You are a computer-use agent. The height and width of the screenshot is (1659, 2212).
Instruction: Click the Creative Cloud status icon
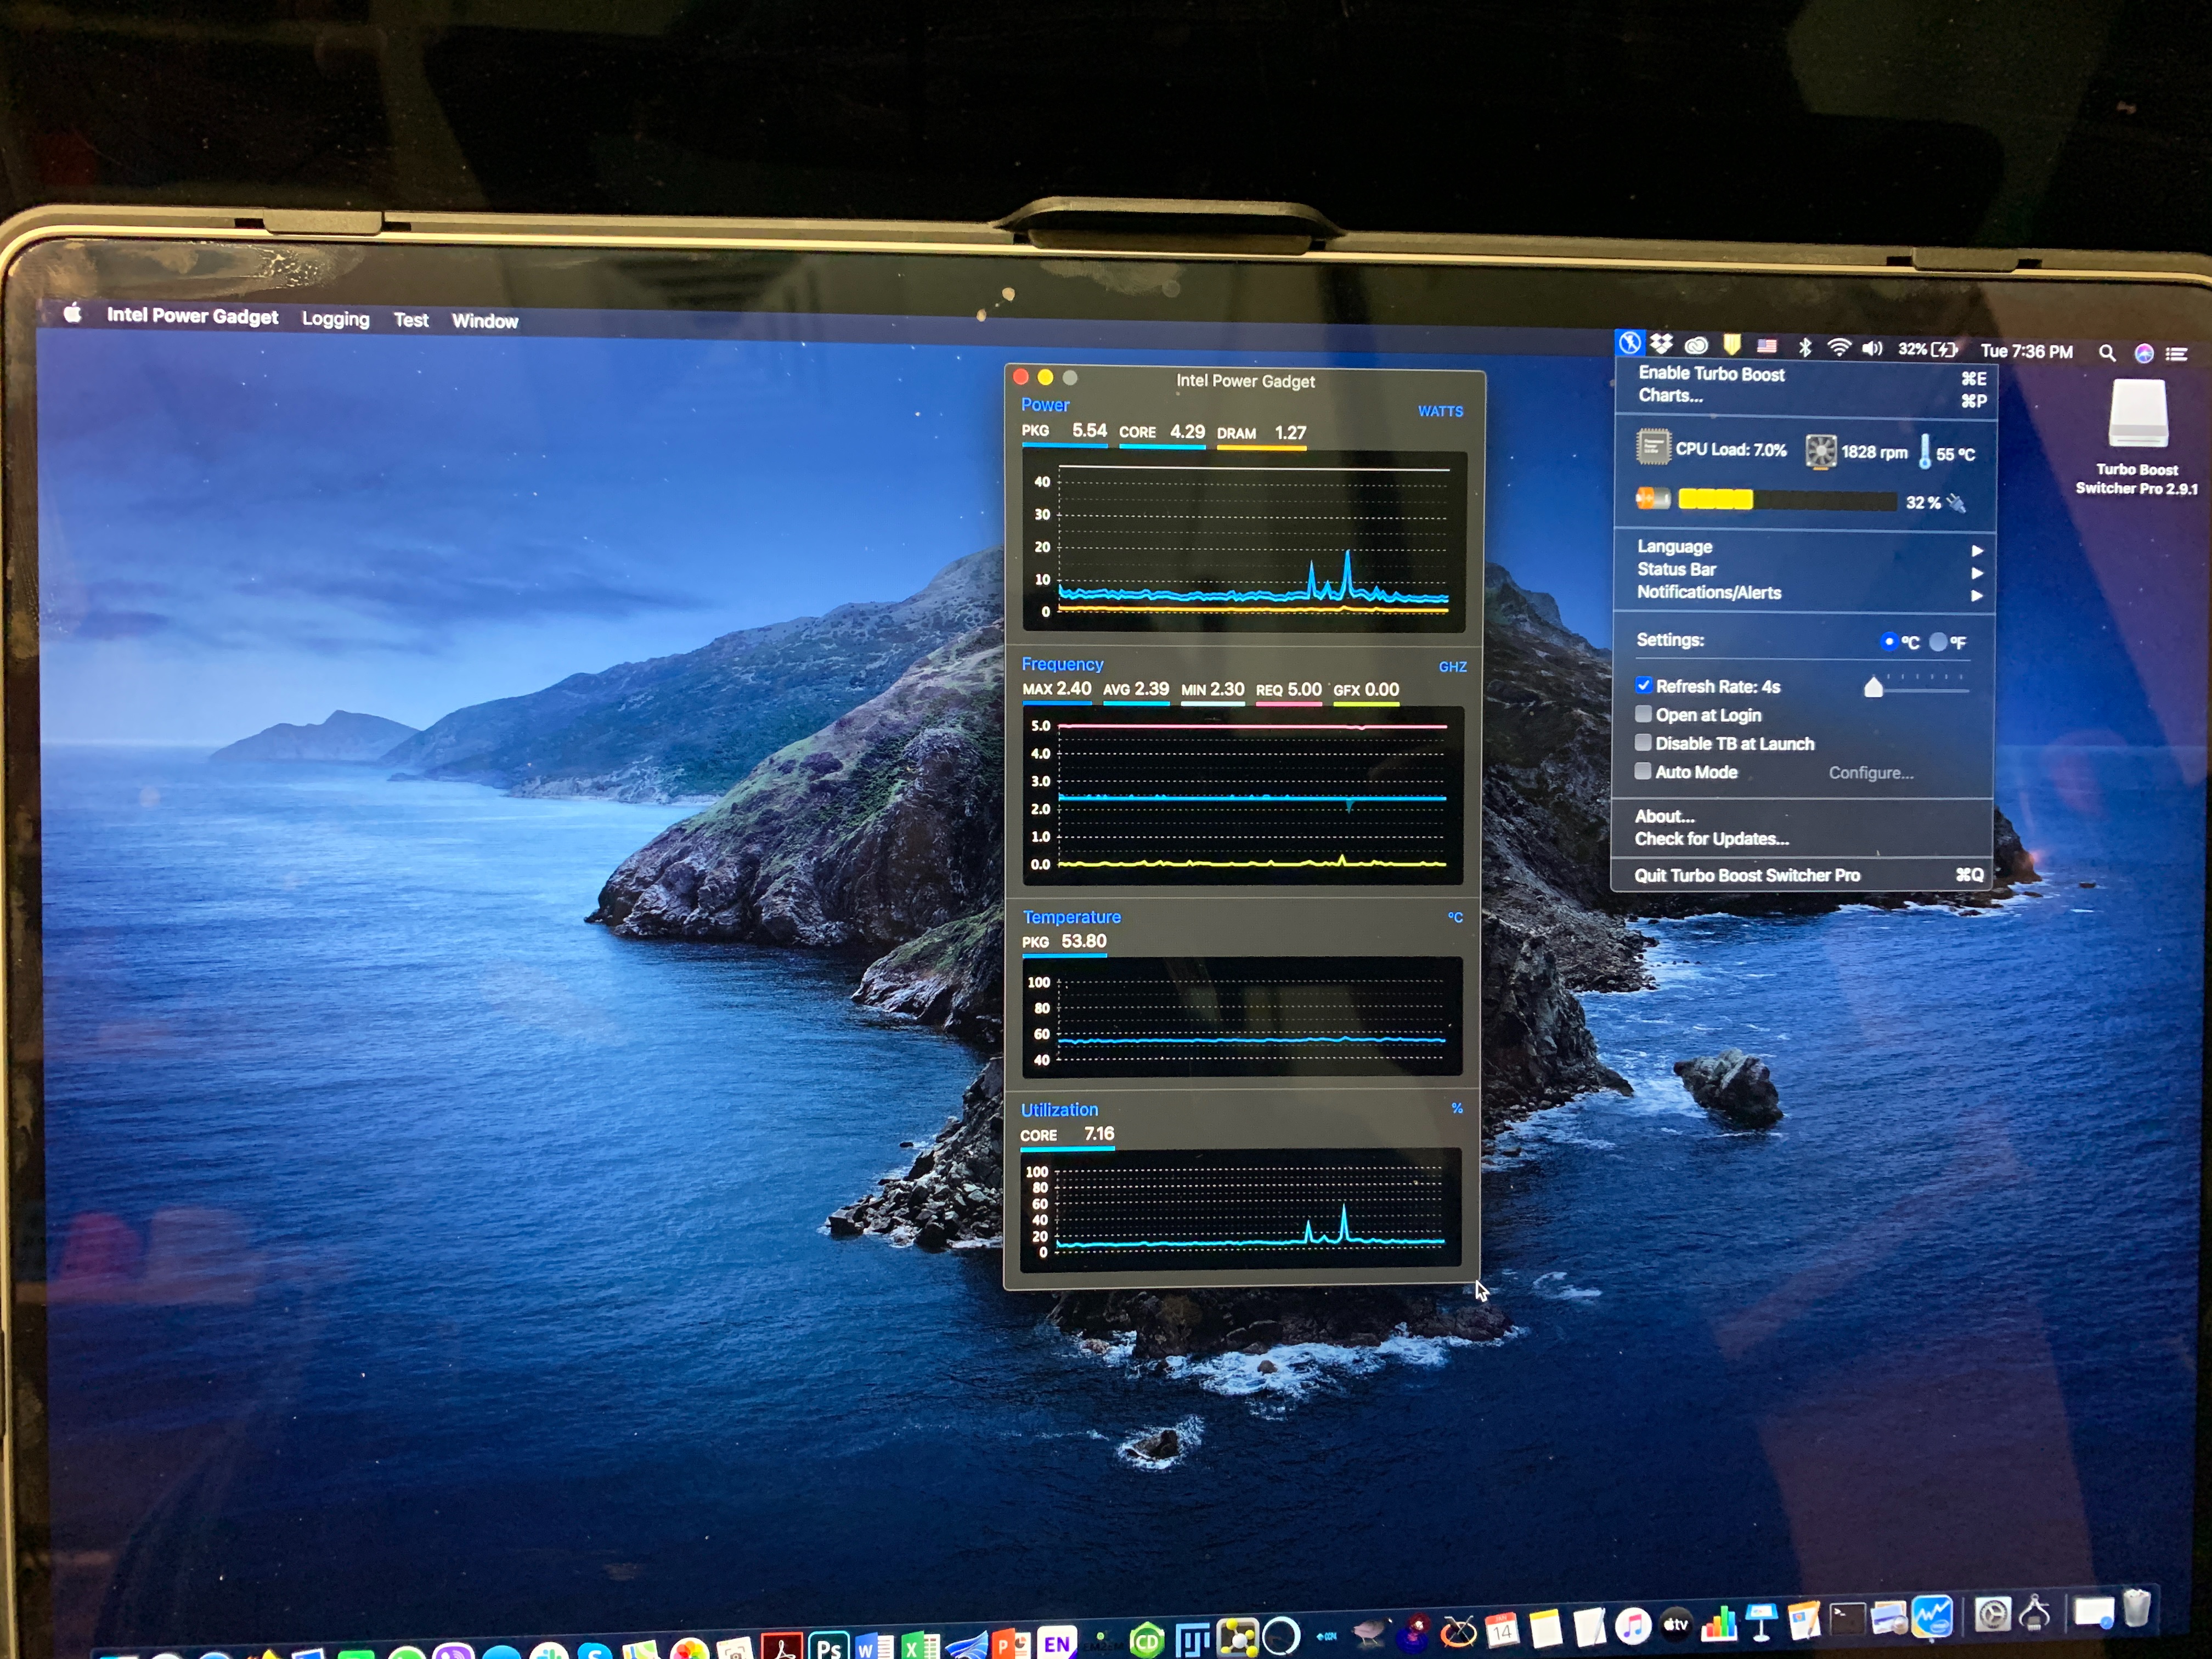pos(1696,346)
